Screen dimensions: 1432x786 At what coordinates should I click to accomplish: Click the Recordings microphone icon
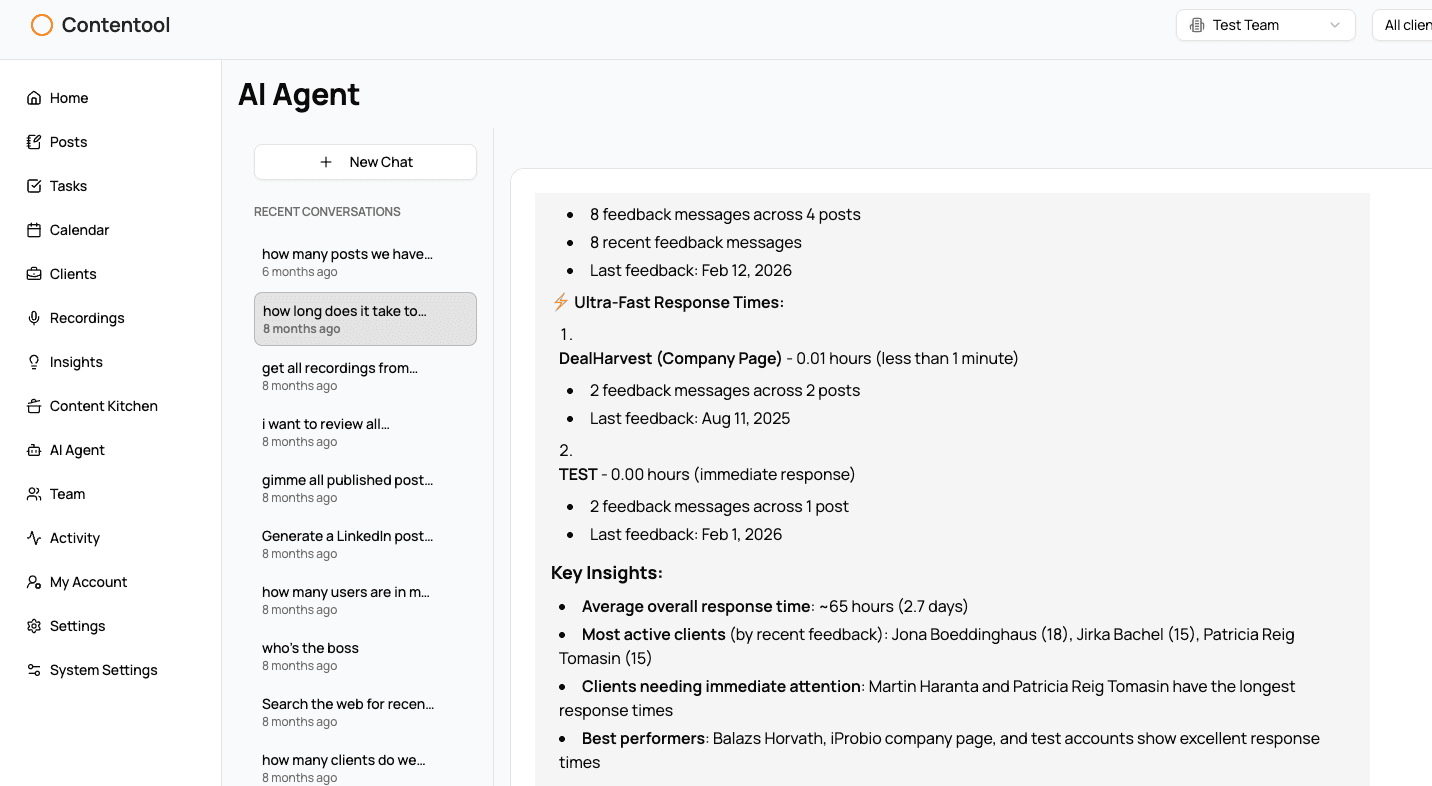(x=34, y=318)
